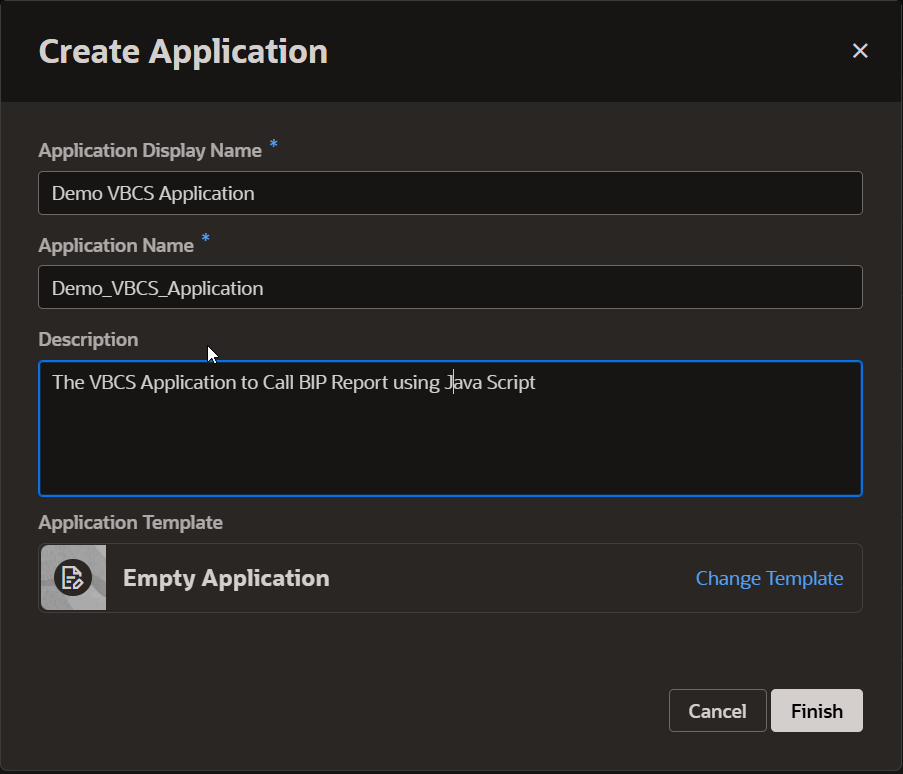Click the Application Template label
This screenshot has width=903, height=774.
131,522
